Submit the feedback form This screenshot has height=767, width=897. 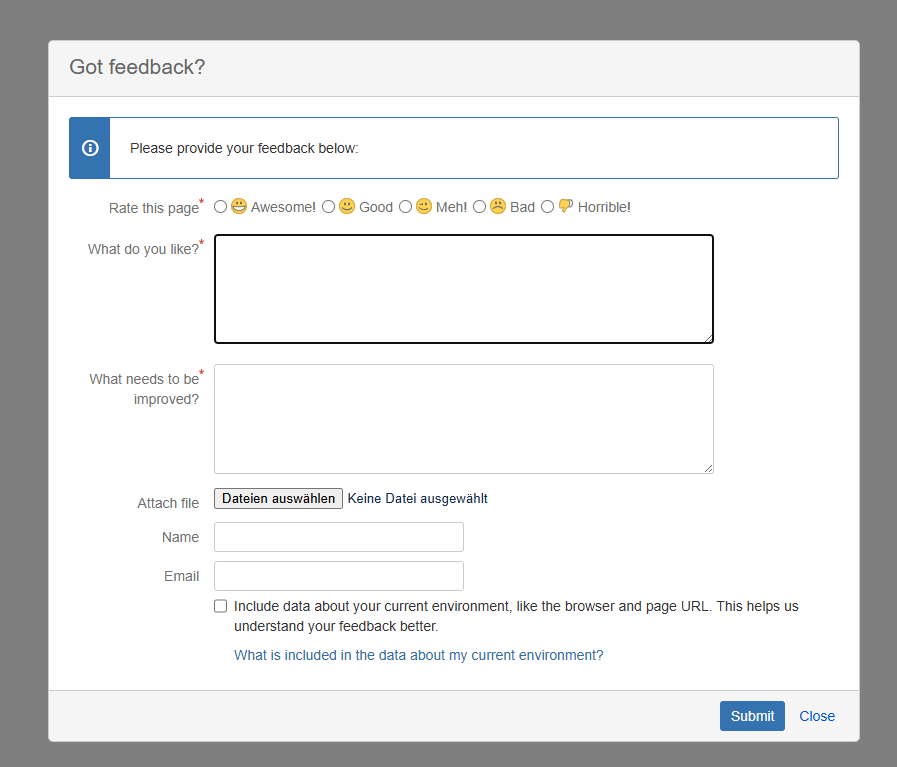point(752,716)
